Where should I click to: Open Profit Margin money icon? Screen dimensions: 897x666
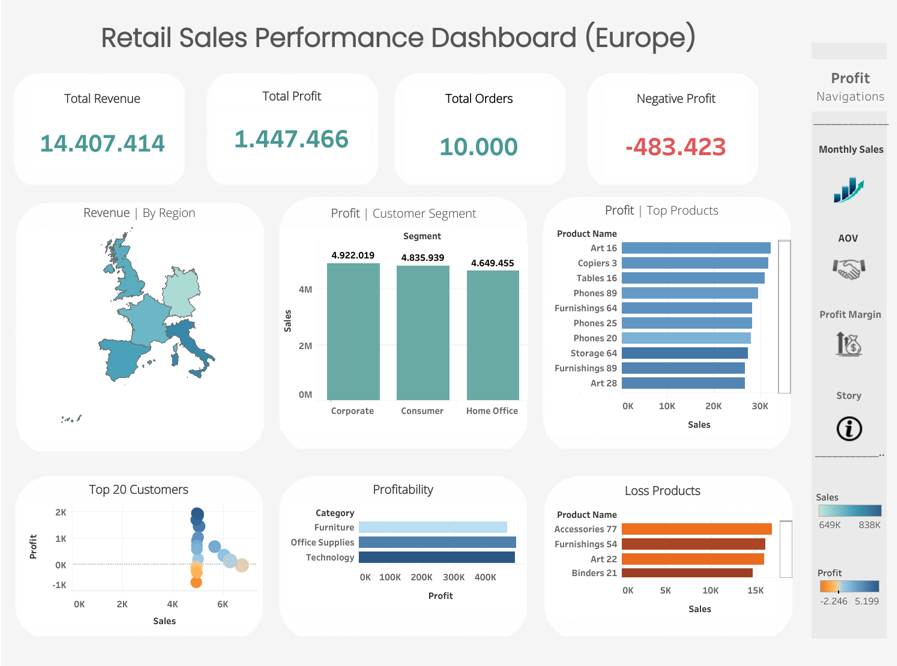point(849,345)
